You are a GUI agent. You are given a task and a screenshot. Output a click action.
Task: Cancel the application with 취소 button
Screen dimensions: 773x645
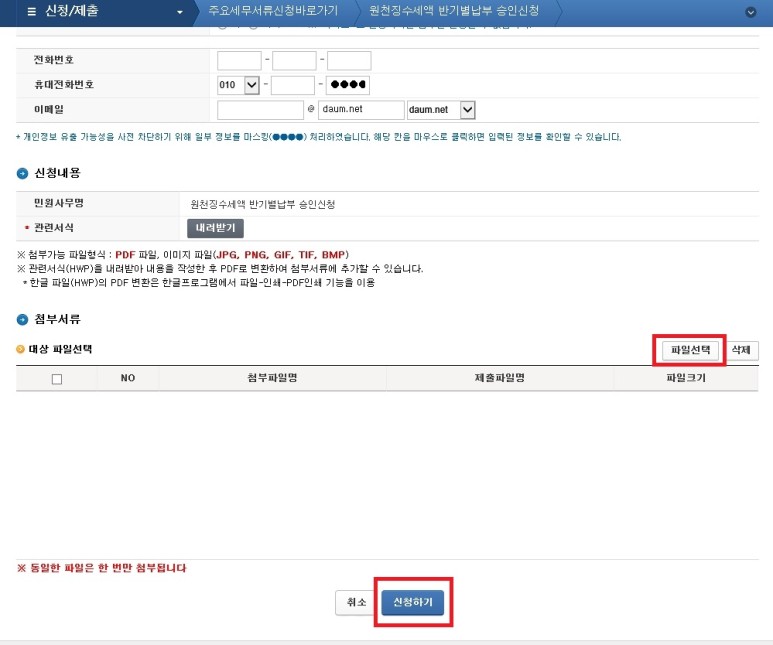[356, 603]
